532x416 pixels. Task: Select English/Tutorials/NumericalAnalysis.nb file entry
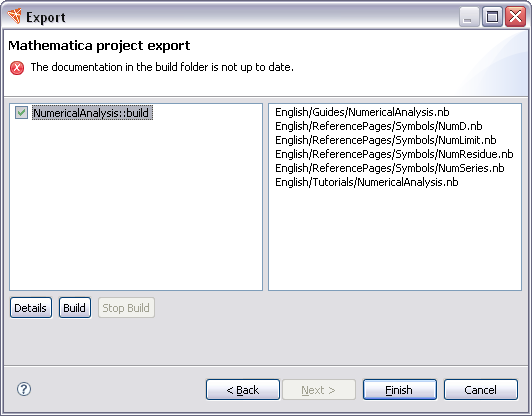[x=367, y=182]
